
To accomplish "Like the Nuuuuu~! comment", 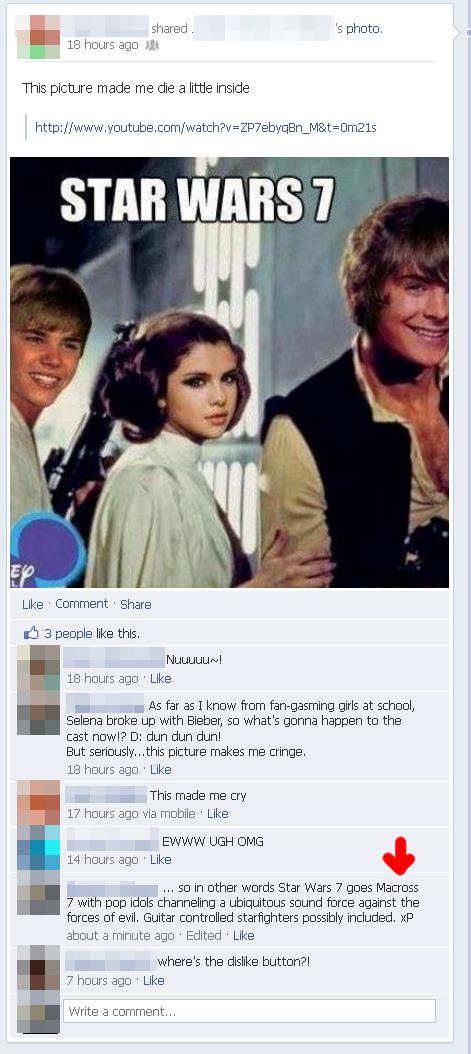I will pyautogui.click(x=161, y=678).
